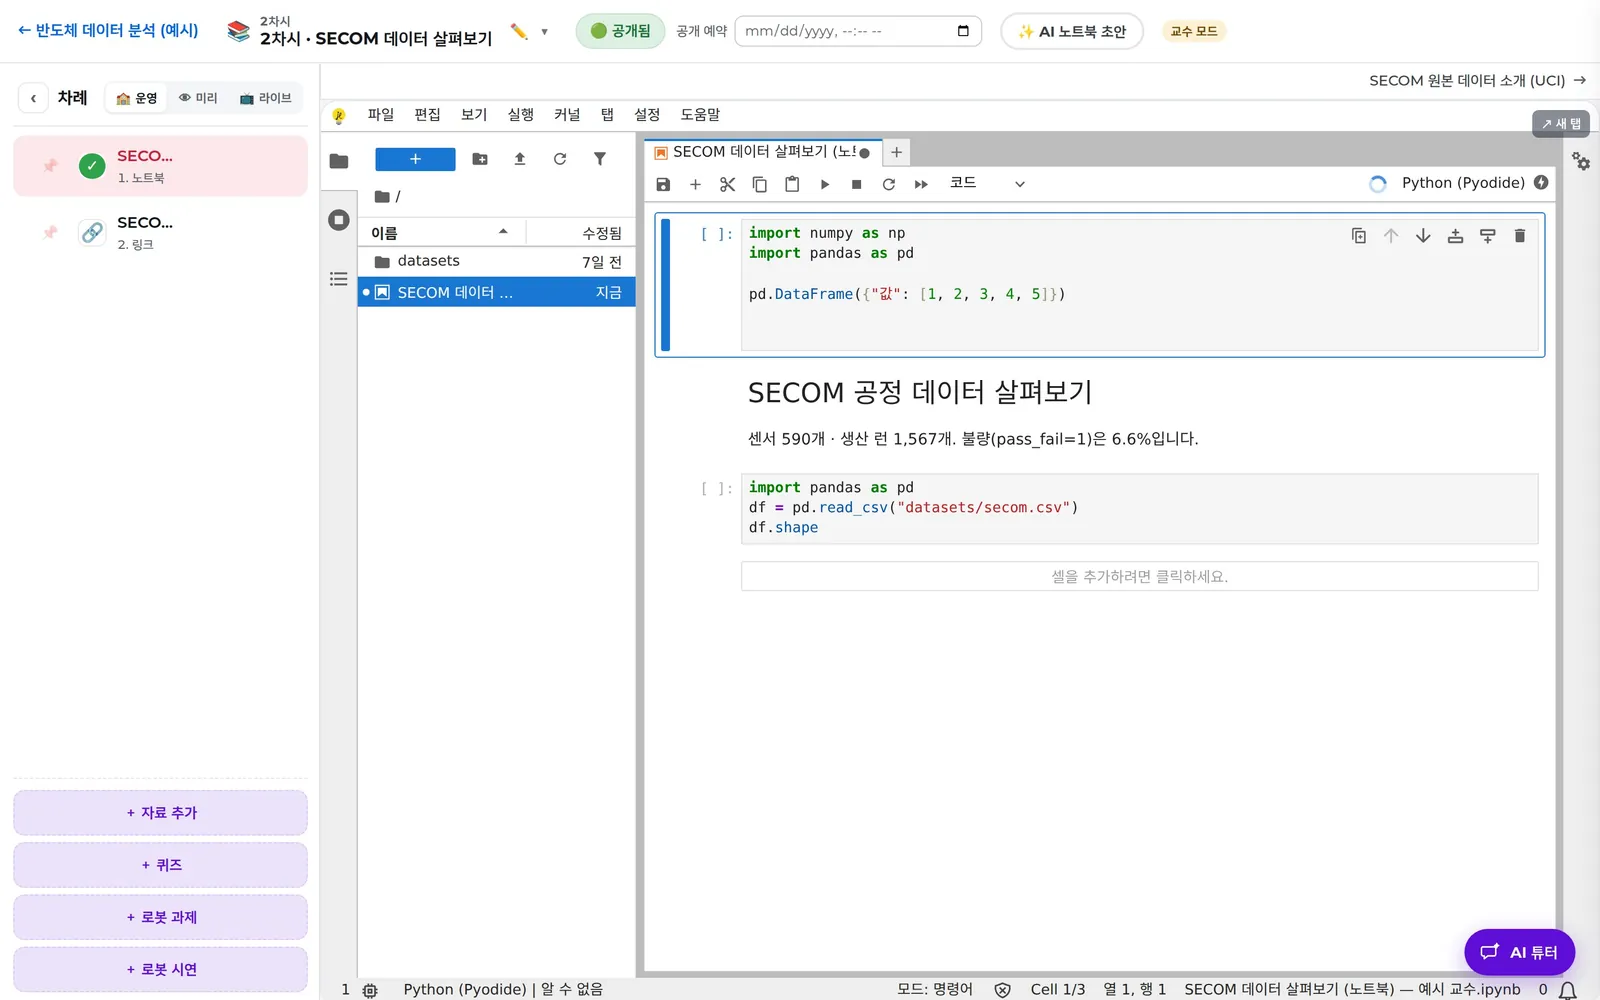The width and height of the screenshot is (1600, 1000).
Task: Delete the active cell trash icon
Action: coord(1520,236)
